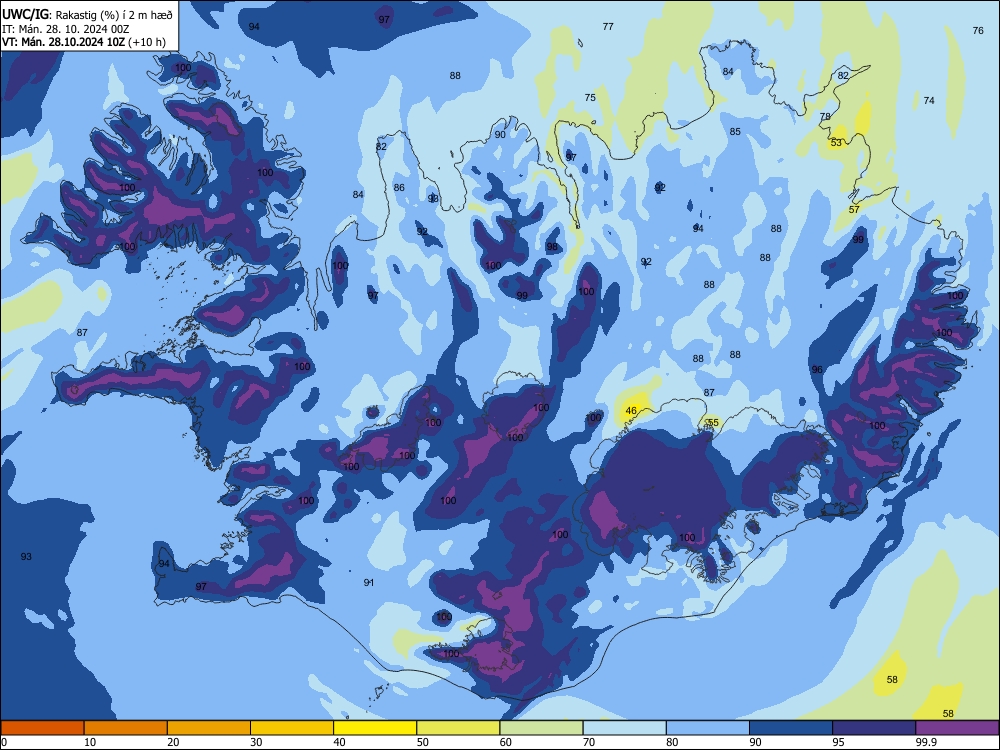Click the yellow-green 50–60 legend swatch
Viewport: 1000px width, 750px height.
(x=458, y=728)
